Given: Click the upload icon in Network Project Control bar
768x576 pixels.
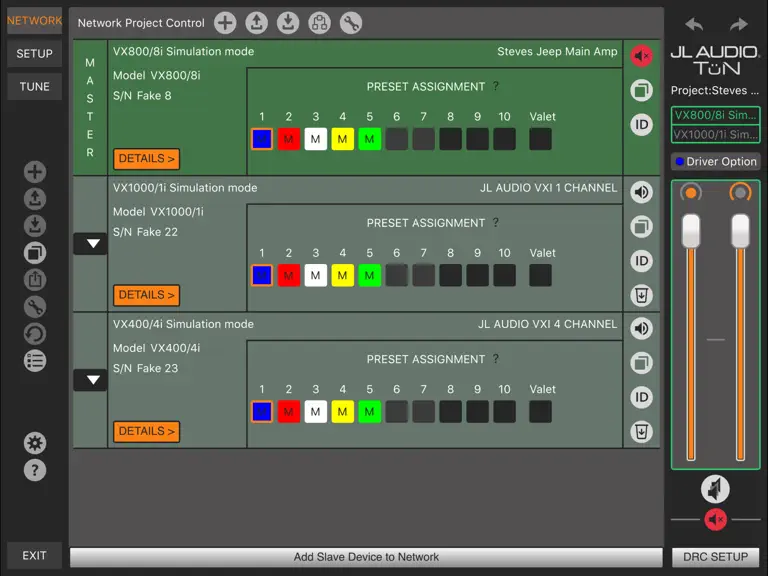Looking at the screenshot, I should (256, 23).
